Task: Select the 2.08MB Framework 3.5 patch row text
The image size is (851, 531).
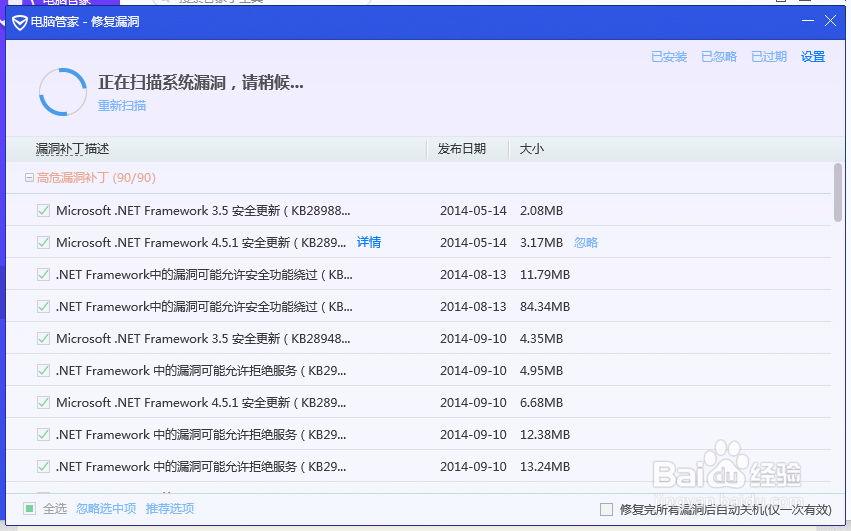Action: click(x=203, y=211)
